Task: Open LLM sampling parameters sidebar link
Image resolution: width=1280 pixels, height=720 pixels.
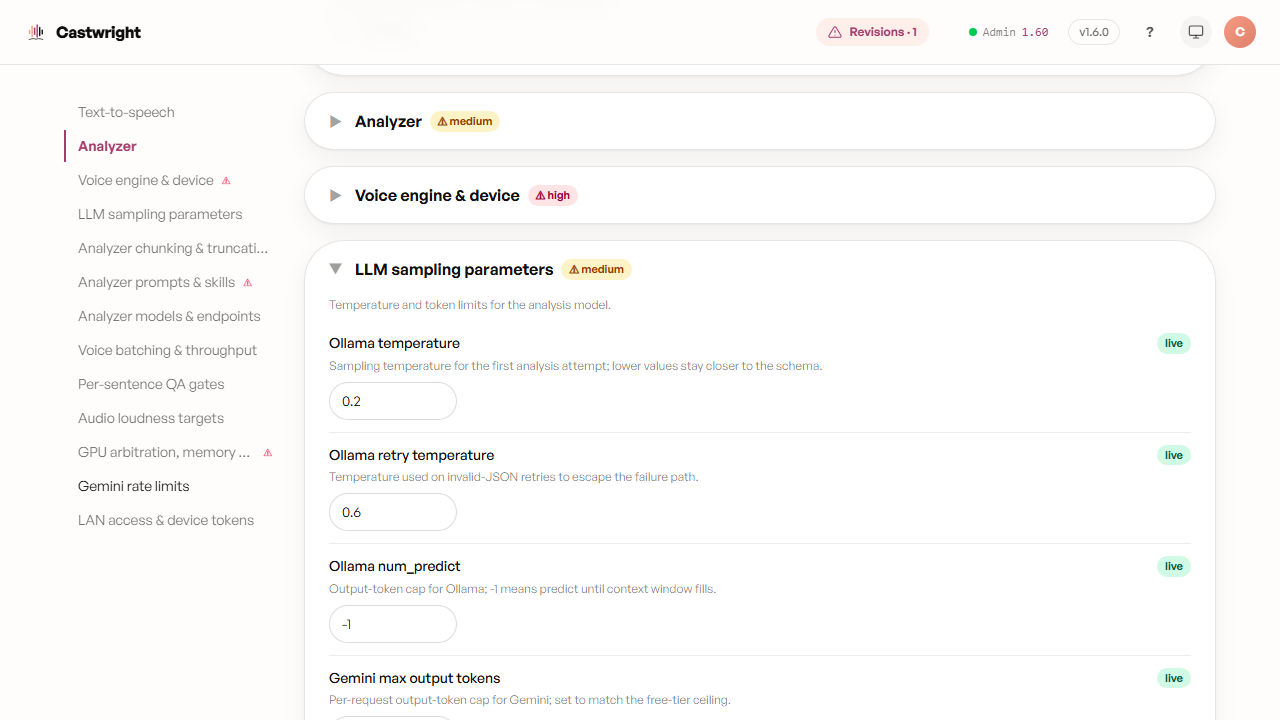Action: tap(160, 214)
